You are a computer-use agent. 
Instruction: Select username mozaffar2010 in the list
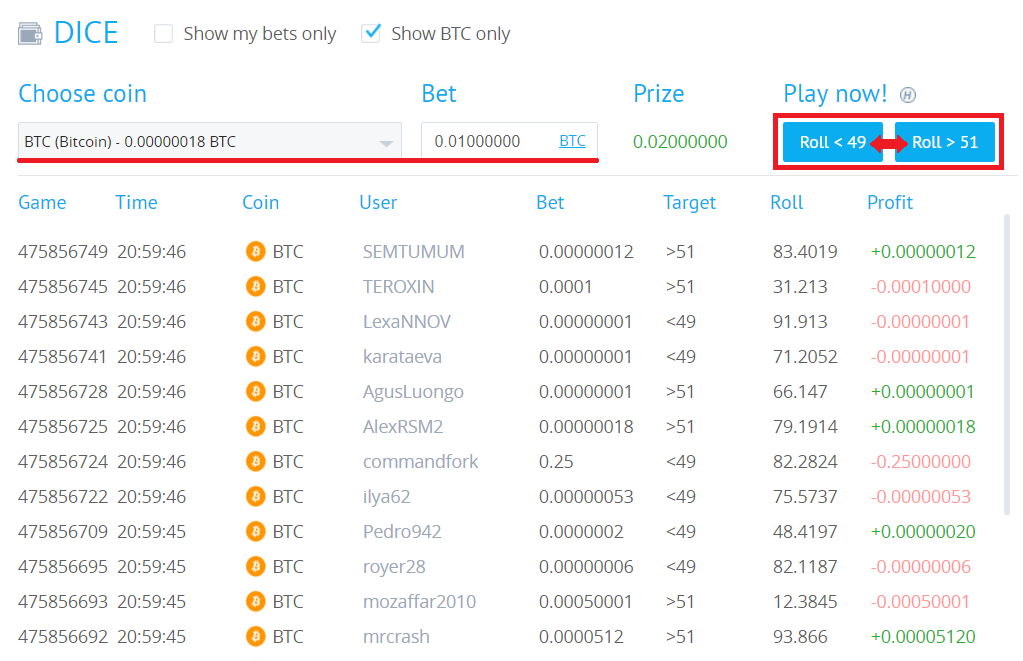pyautogui.click(x=419, y=602)
